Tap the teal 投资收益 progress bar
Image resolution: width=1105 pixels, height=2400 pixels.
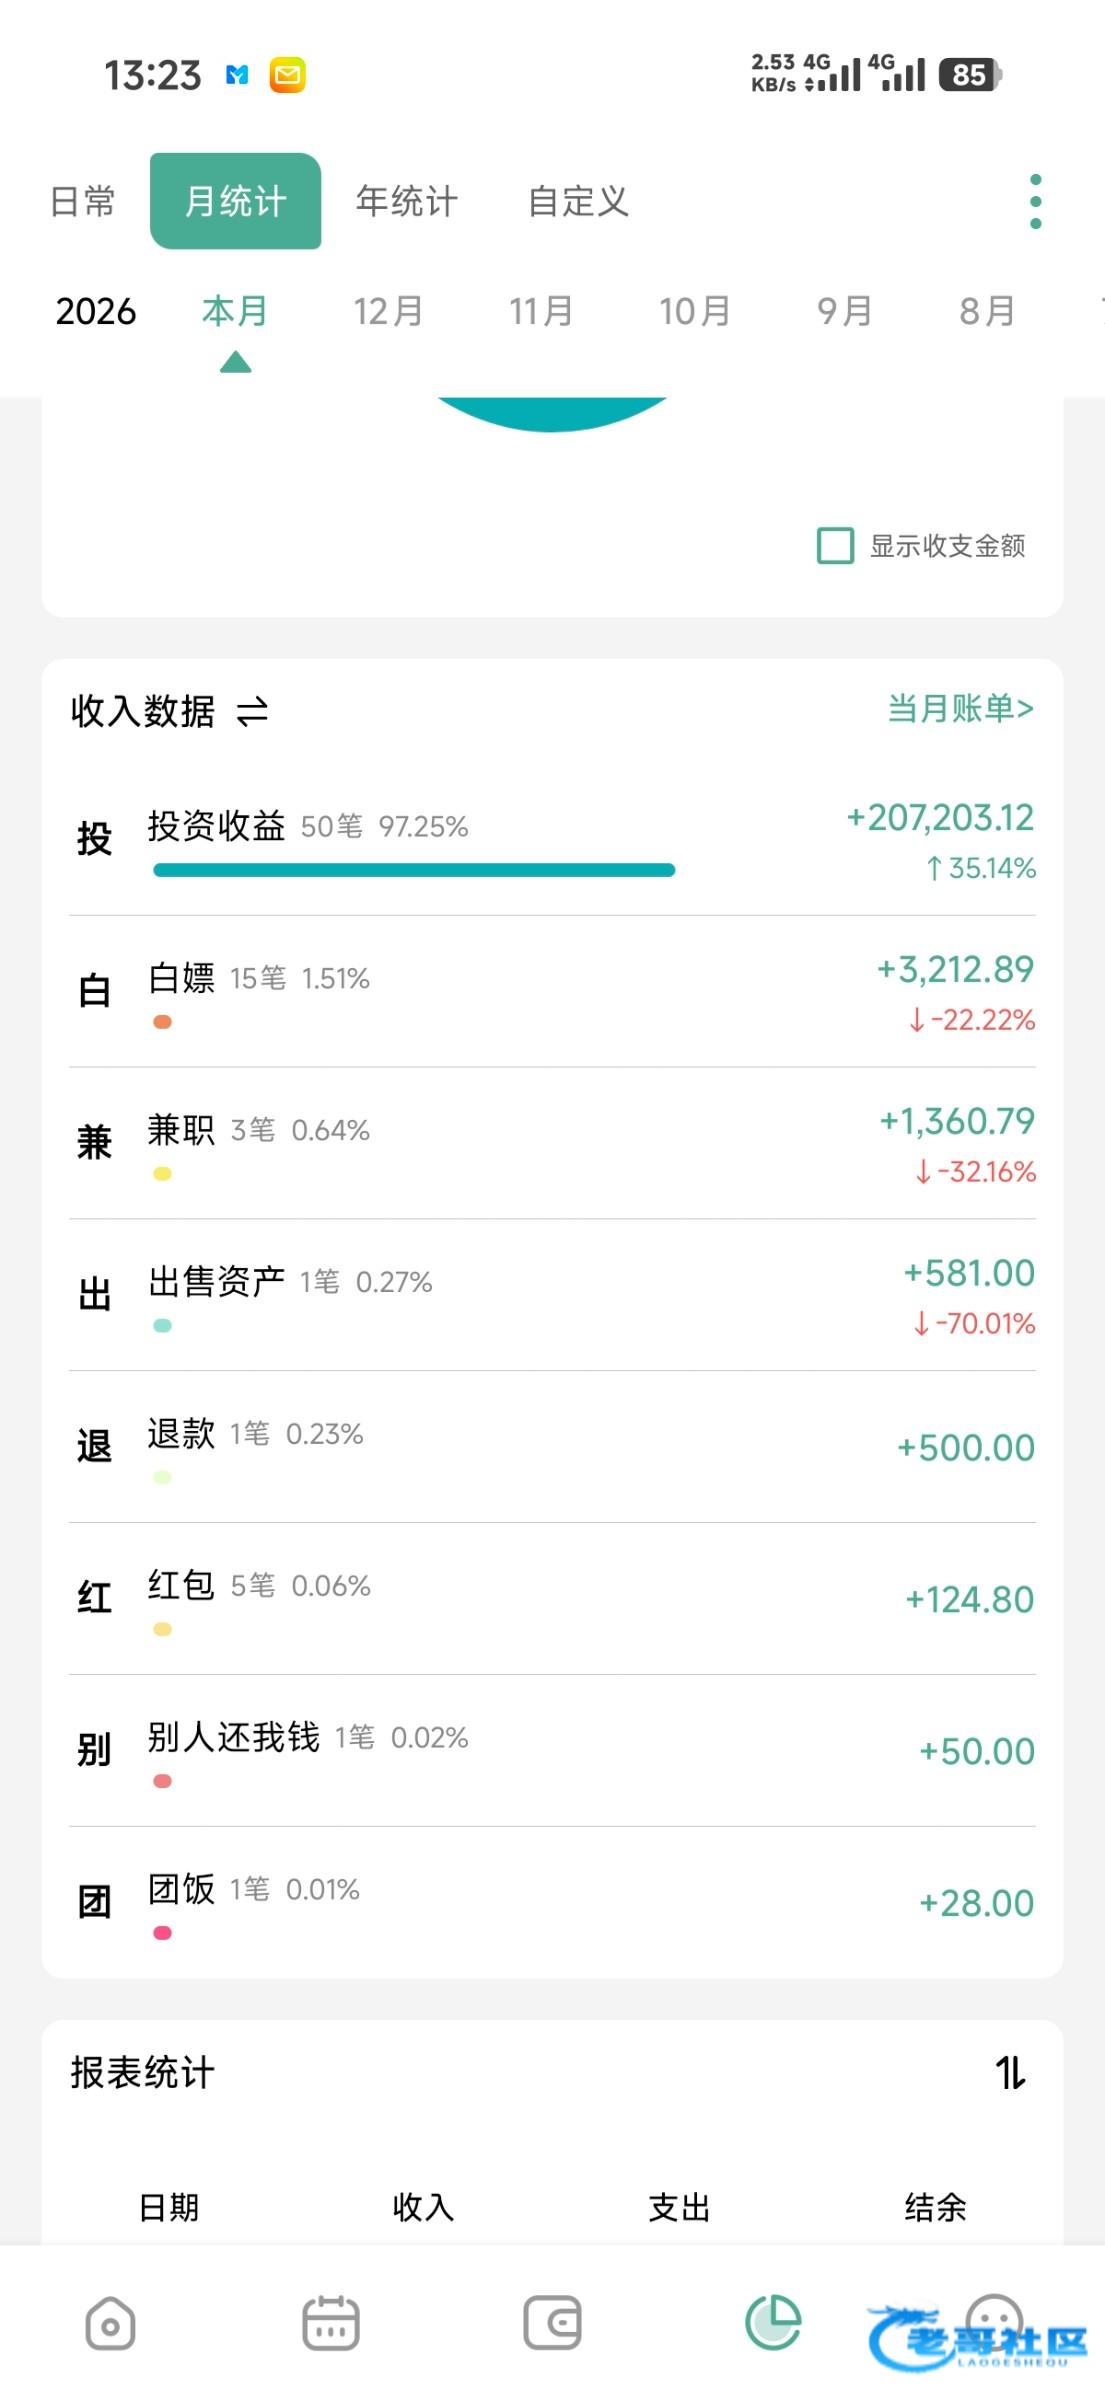click(x=414, y=870)
